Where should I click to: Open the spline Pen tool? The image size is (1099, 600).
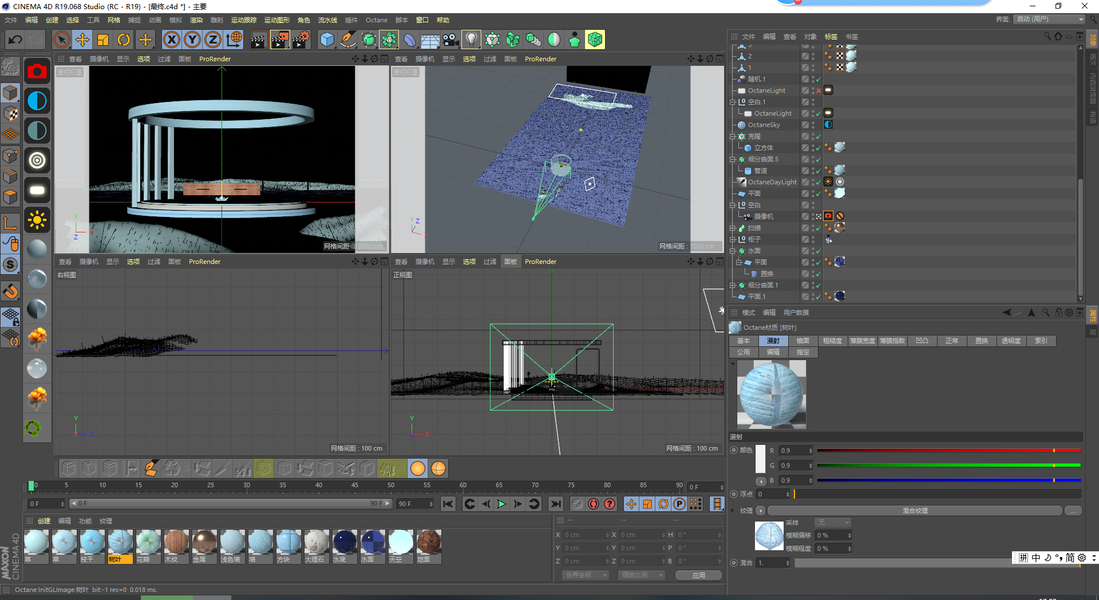click(348, 40)
